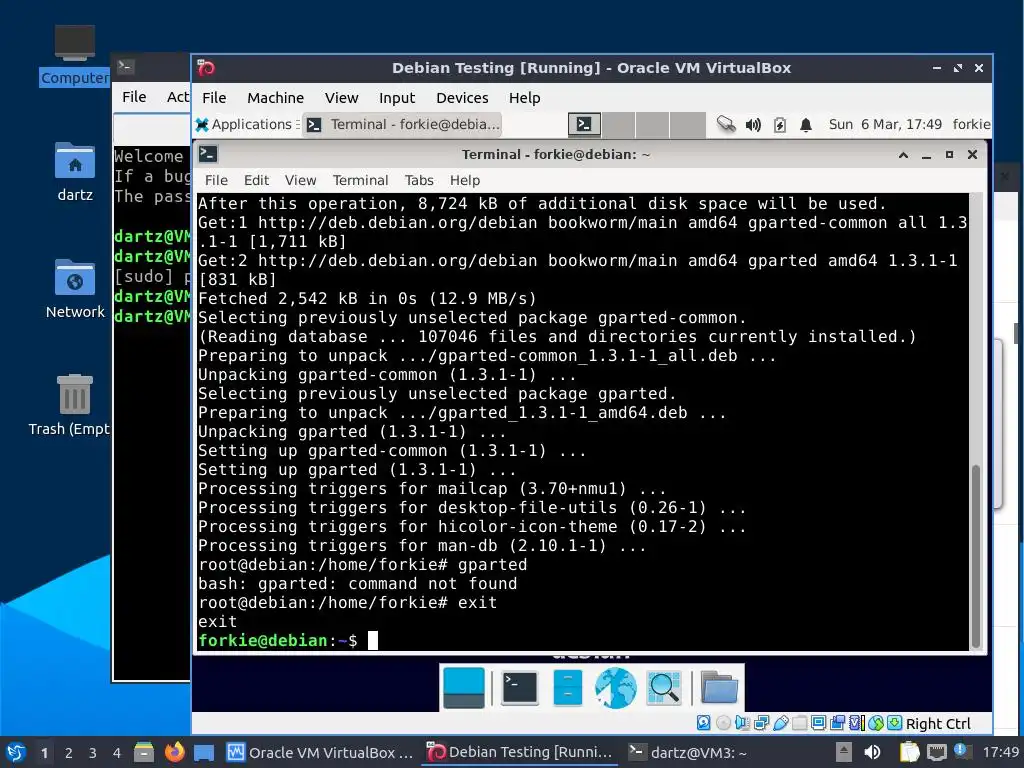Click the CPU/virtualization indicator in VirtualBox status bar
1024x768 pixels.
coord(857,723)
